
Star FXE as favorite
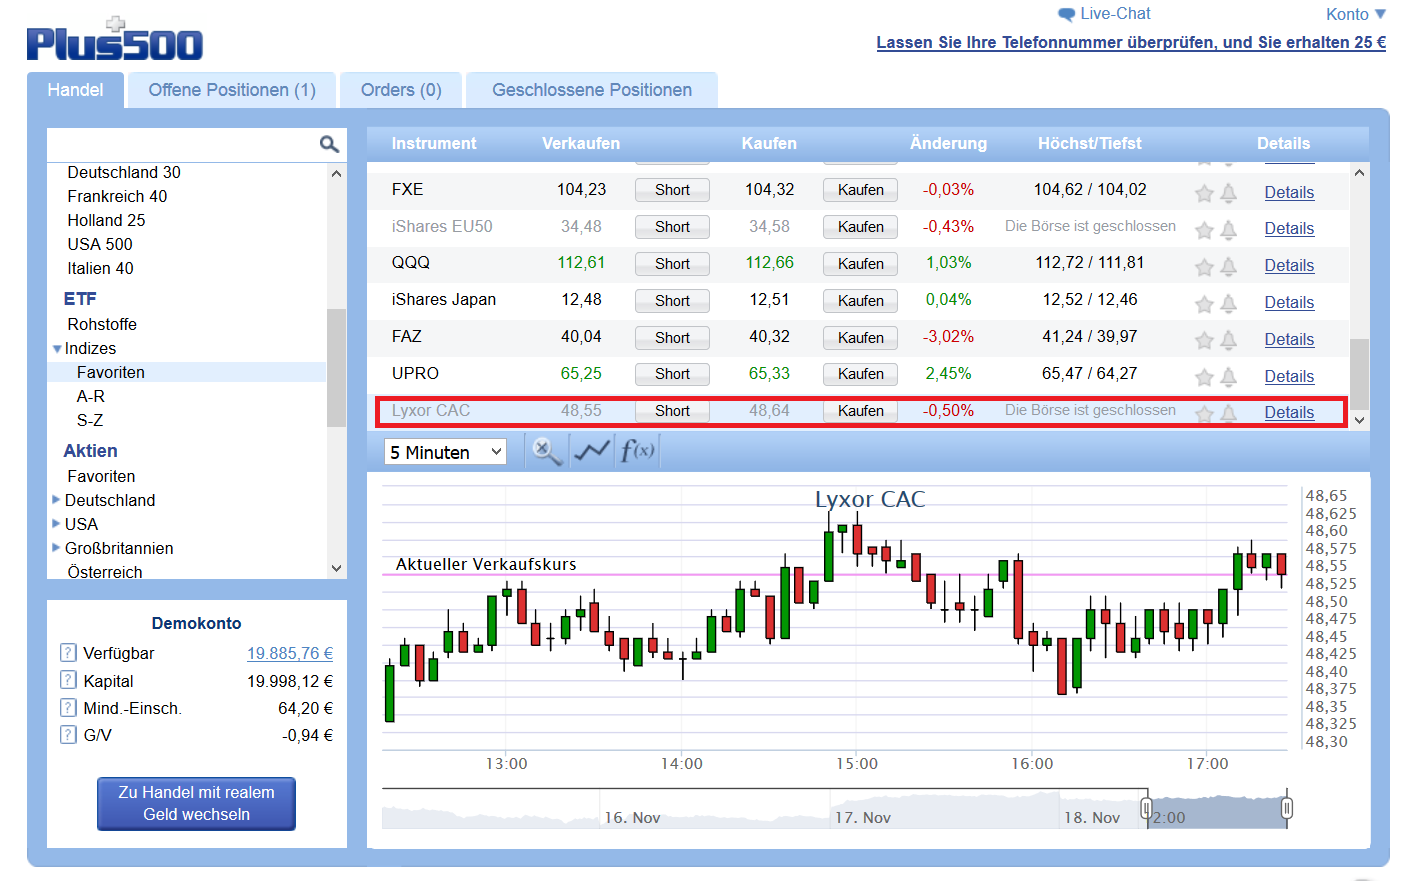tap(1204, 193)
